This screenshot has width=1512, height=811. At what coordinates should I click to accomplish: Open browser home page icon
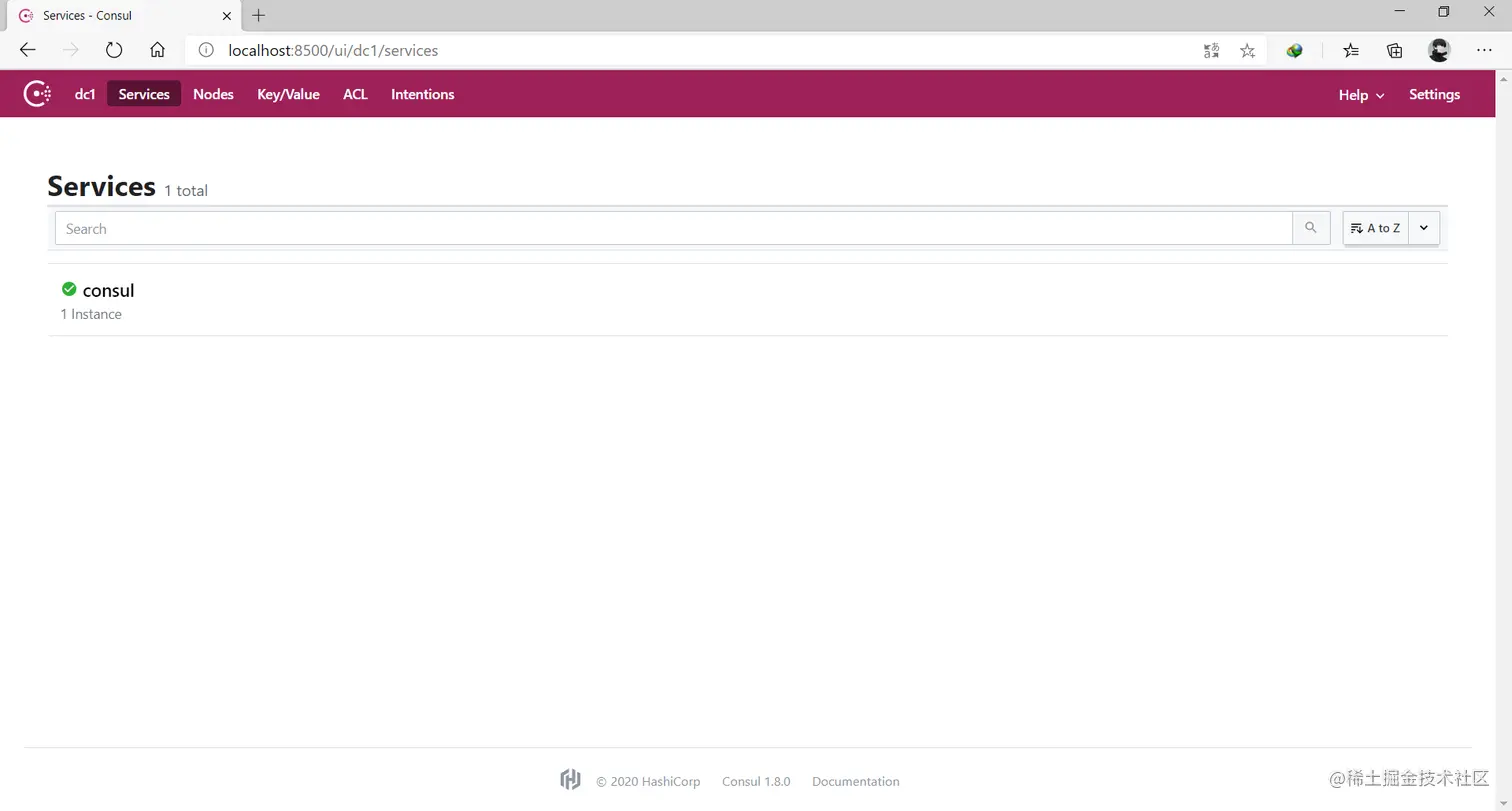(x=157, y=50)
